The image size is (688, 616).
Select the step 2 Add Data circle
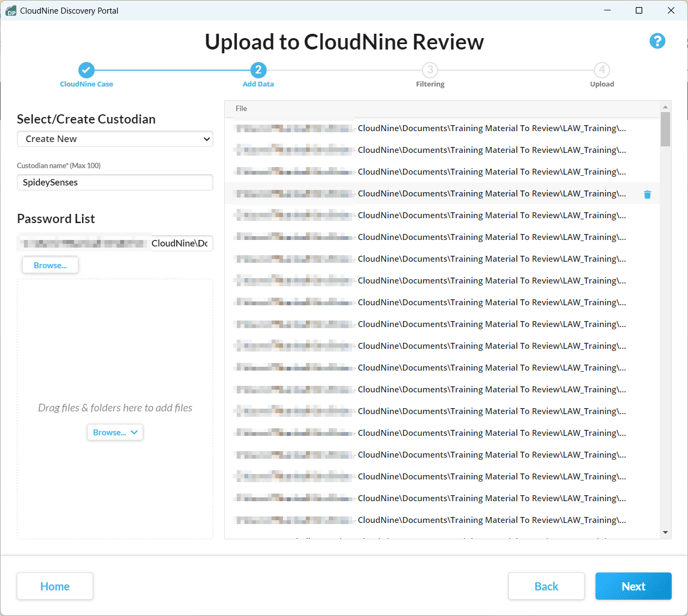click(x=258, y=70)
